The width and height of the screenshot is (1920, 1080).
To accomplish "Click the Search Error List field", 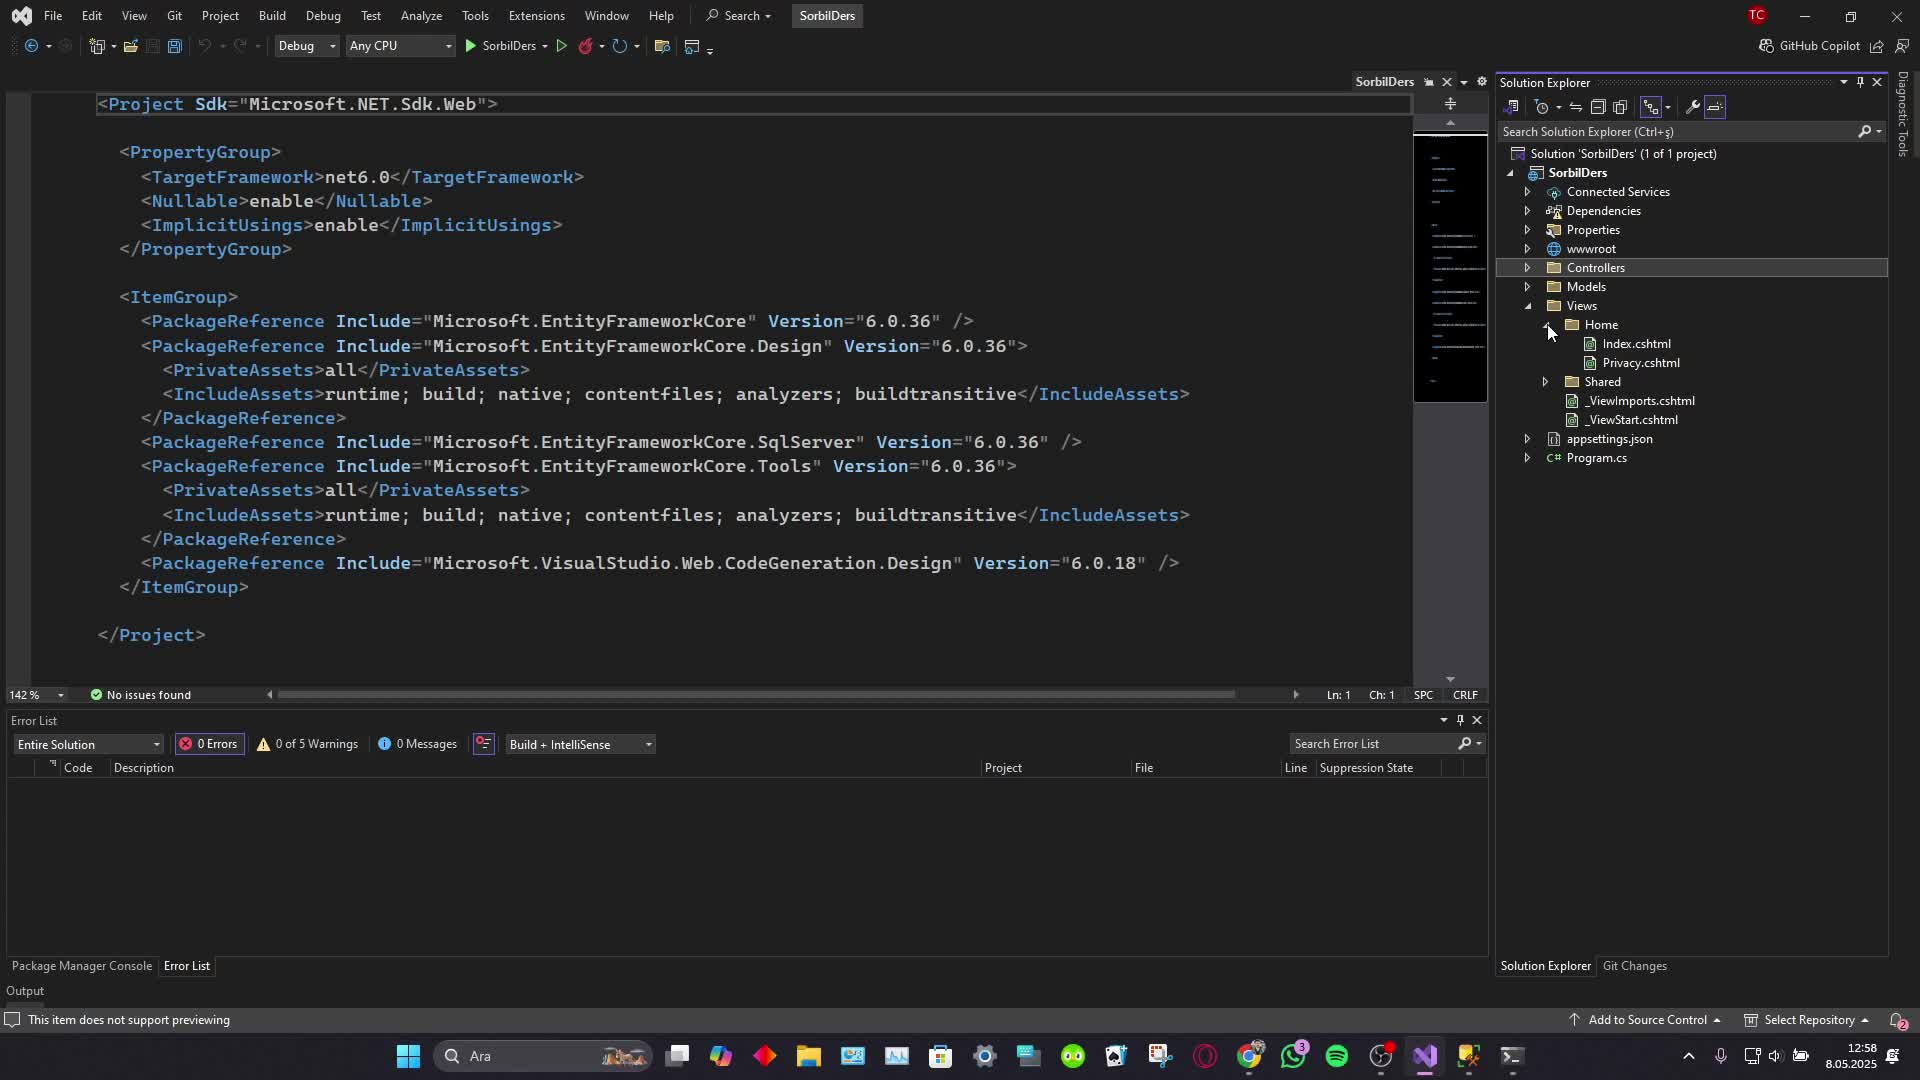I will pyautogui.click(x=1373, y=744).
